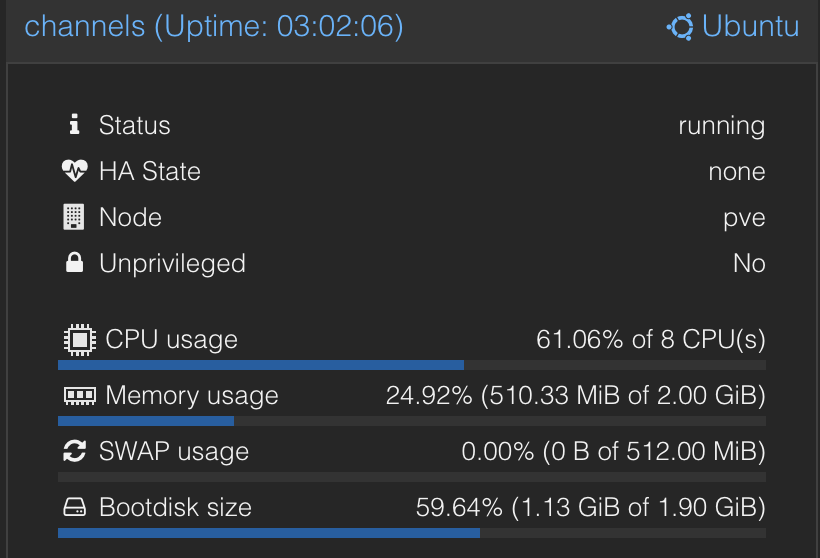Screen dimensions: 820x558
Task: Click the Node building icon
Action: pyautogui.click(x=74, y=217)
